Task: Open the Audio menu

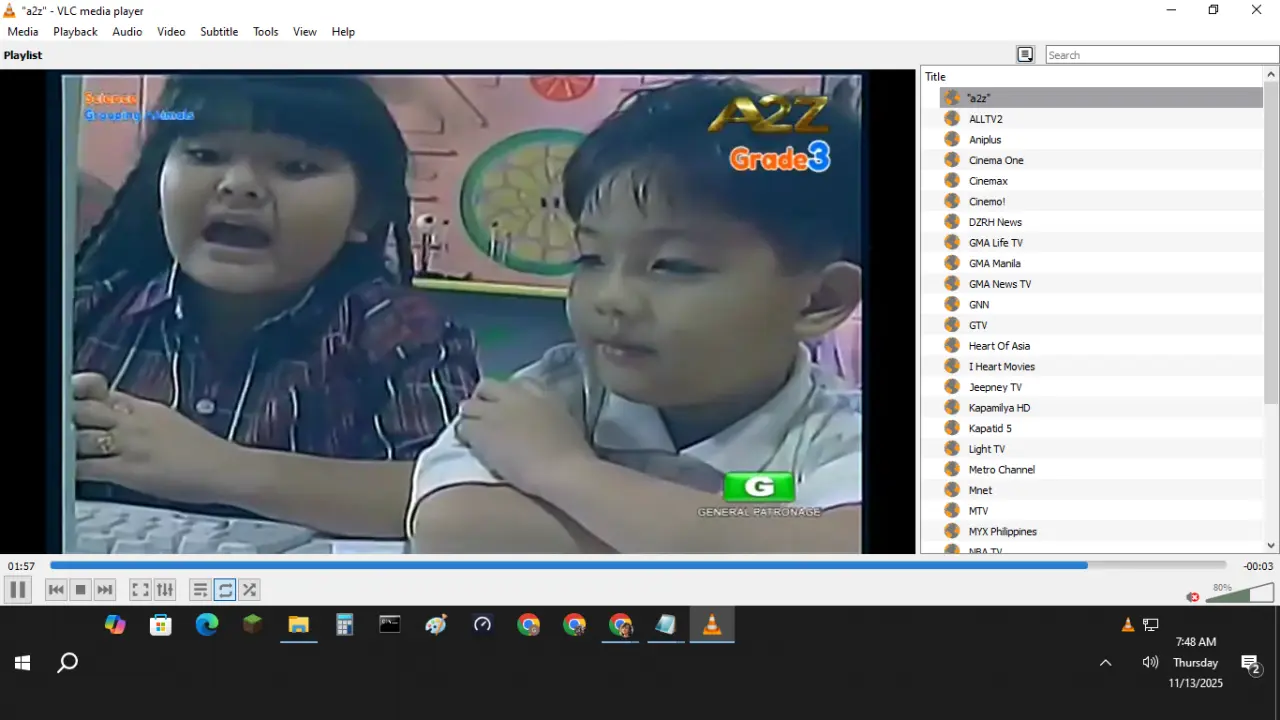Action: tap(127, 32)
